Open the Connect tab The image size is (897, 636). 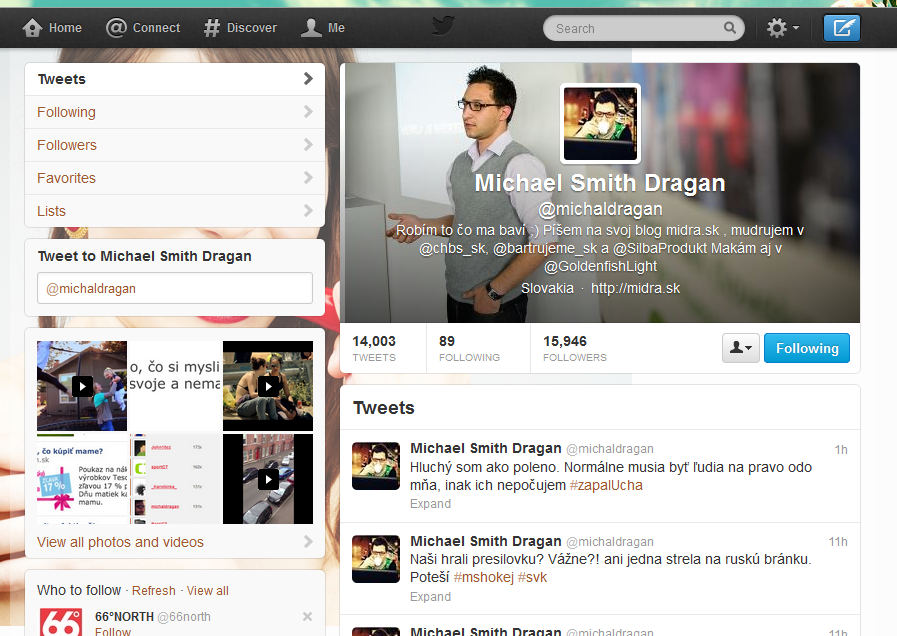point(143,27)
